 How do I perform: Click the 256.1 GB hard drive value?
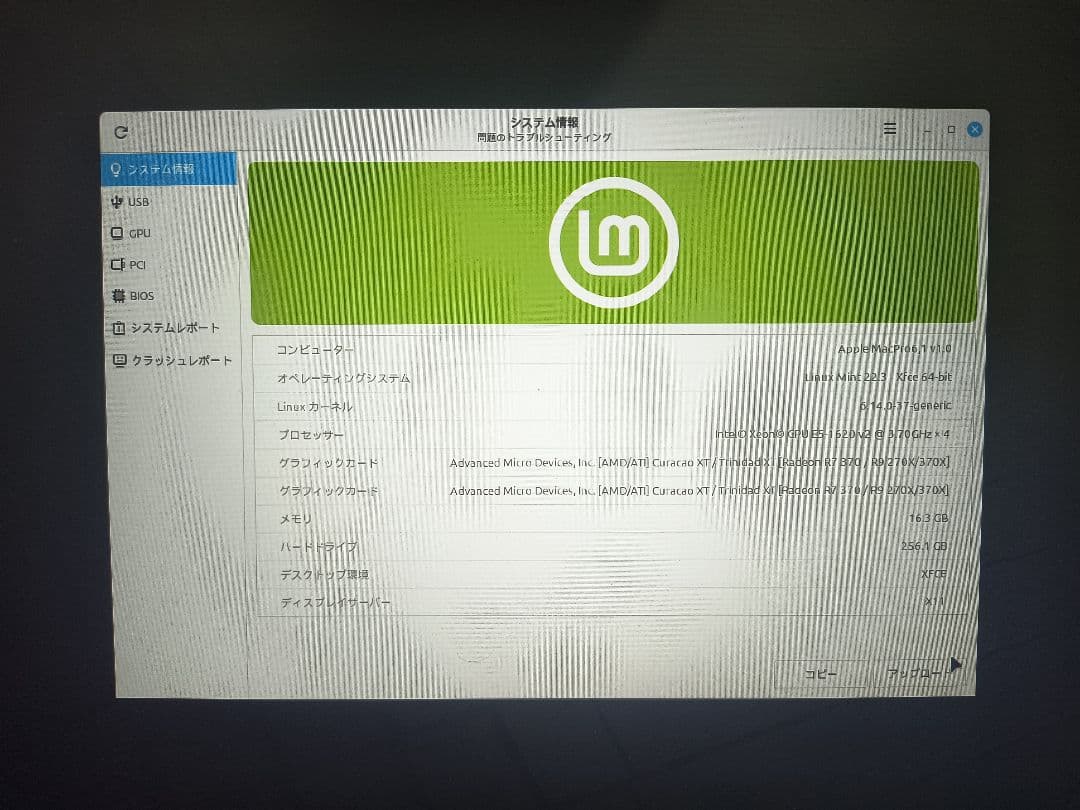point(924,546)
